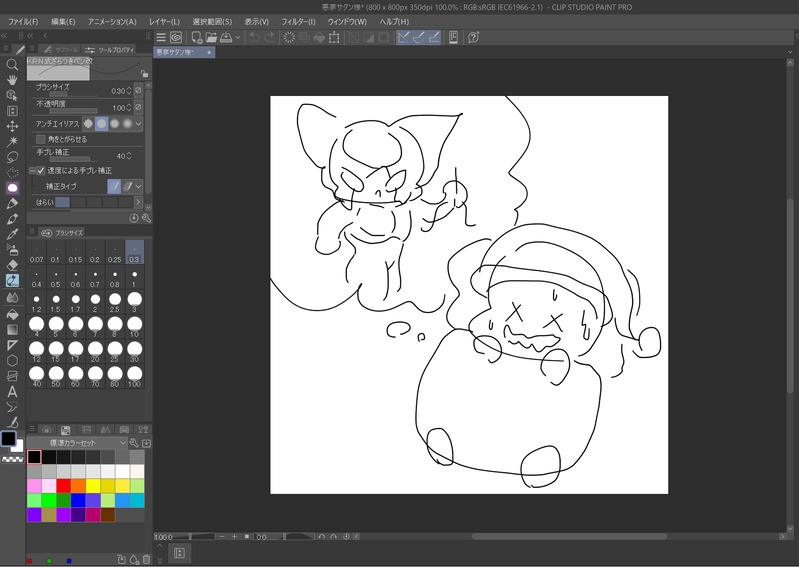
Task: Select the strongest anti-aliasing option
Action: pyautogui.click(x=127, y=123)
